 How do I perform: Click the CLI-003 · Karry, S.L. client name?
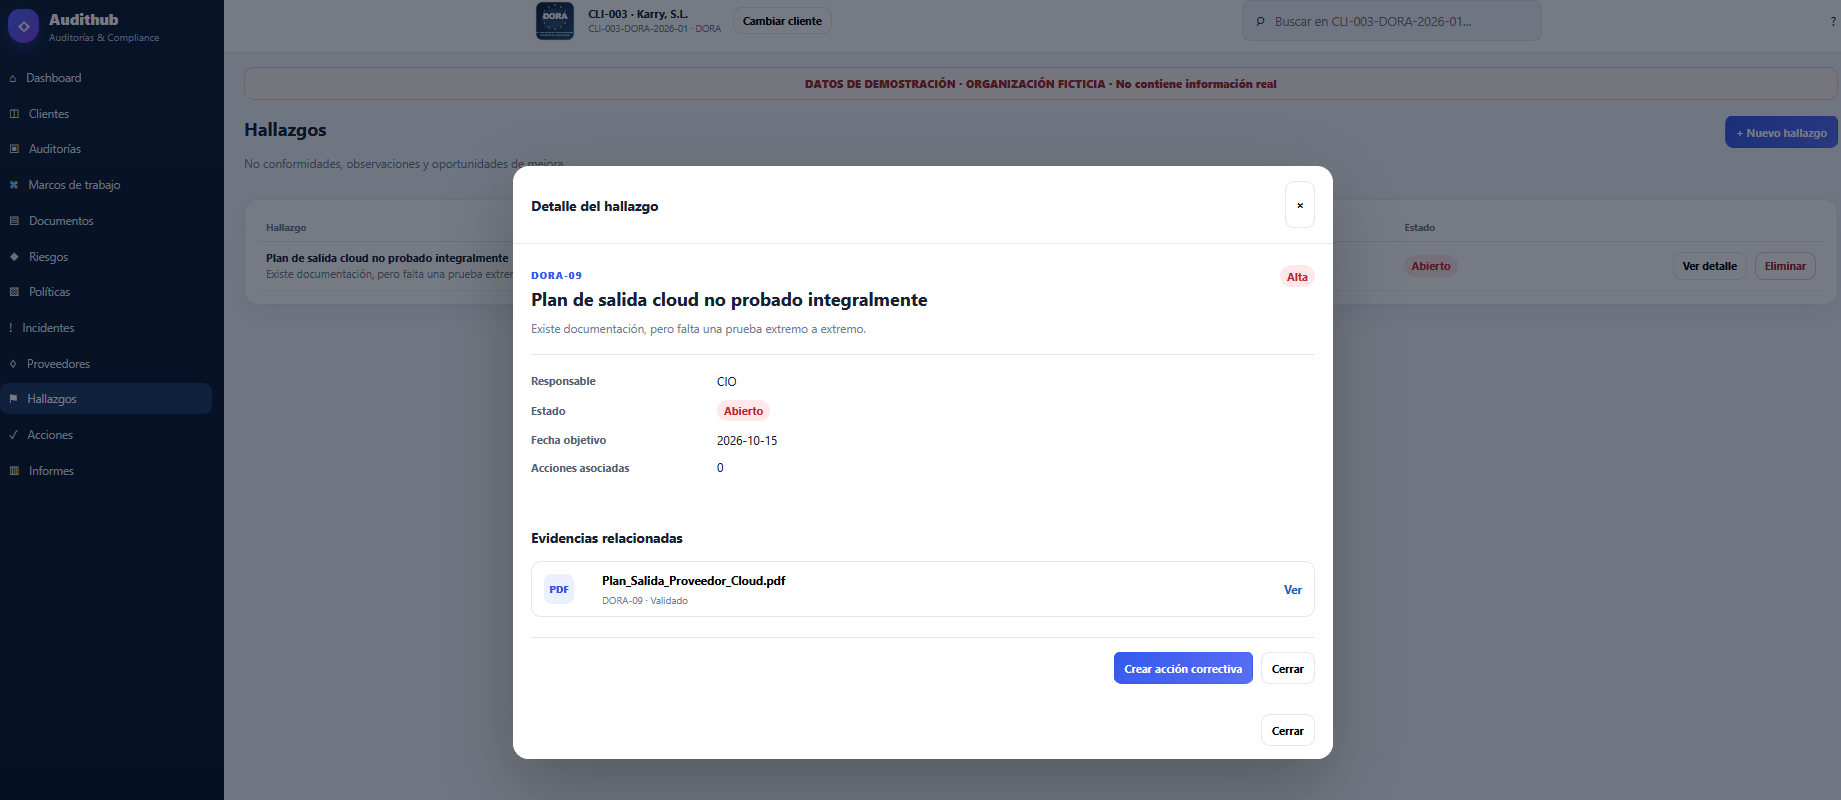(638, 14)
